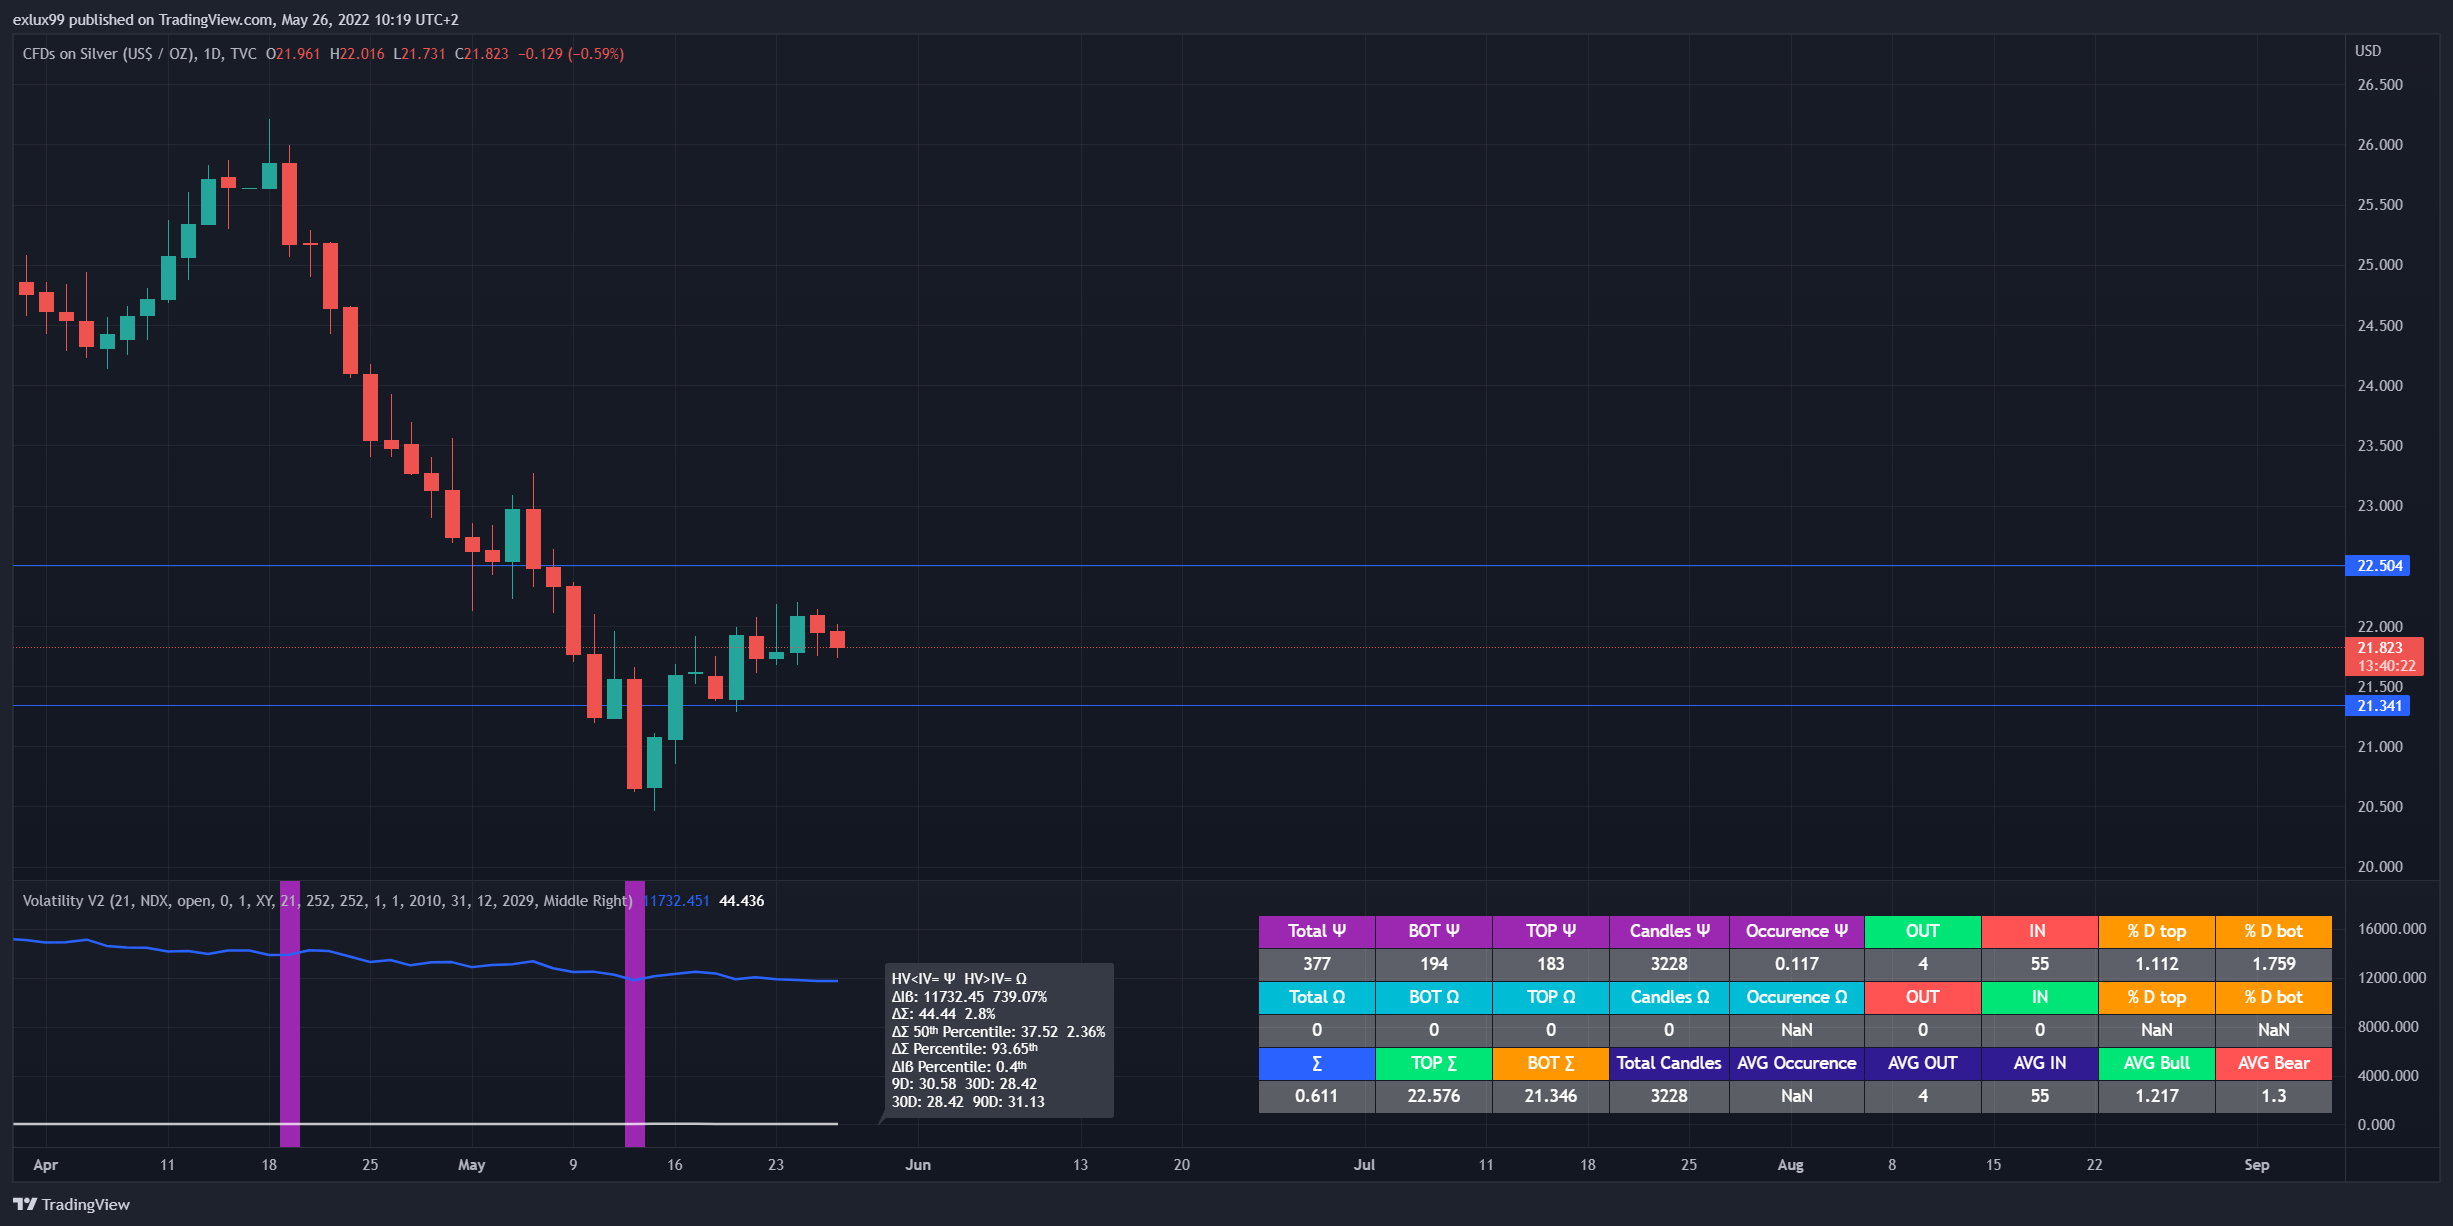The image size is (2453, 1226).
Task: Click the AVG OUT header cell
Action: 1922,1063
